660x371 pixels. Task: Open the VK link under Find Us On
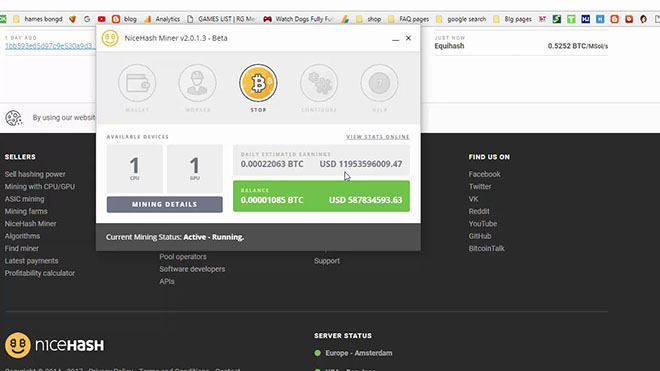474,199
